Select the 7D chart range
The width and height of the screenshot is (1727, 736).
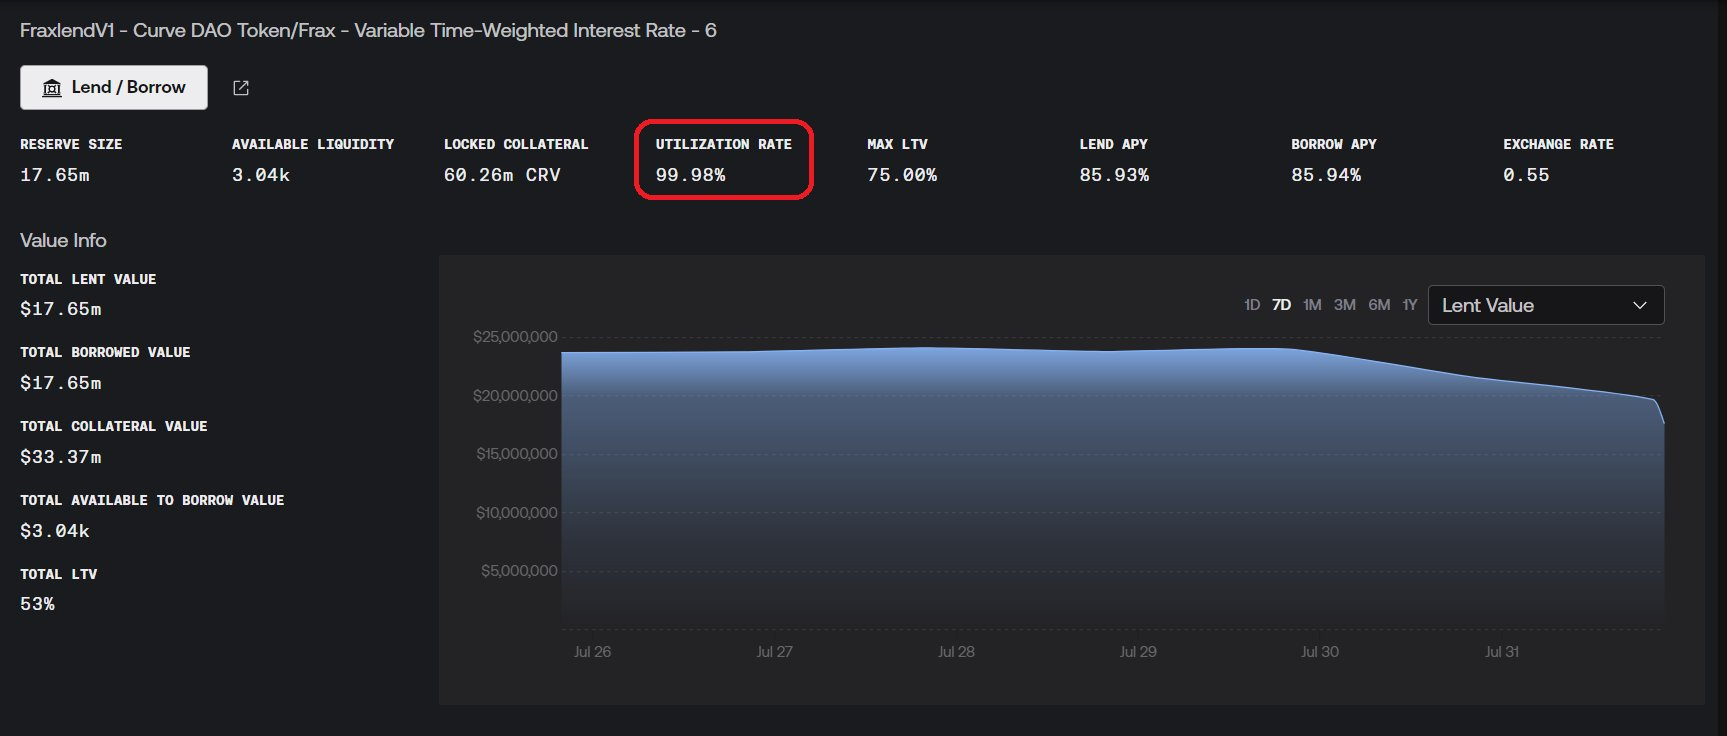click(x=1281, y=305)
